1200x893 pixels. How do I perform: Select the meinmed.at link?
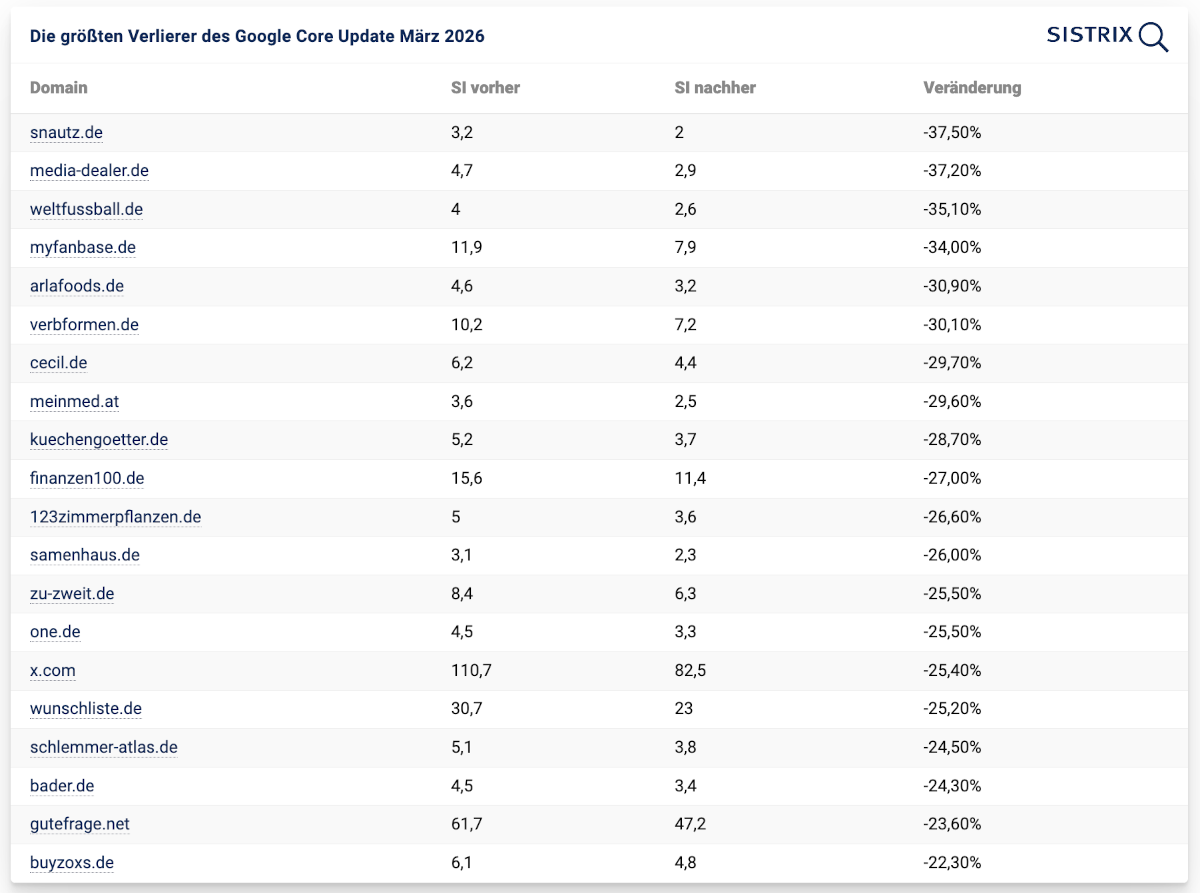(x=75, y=402)
